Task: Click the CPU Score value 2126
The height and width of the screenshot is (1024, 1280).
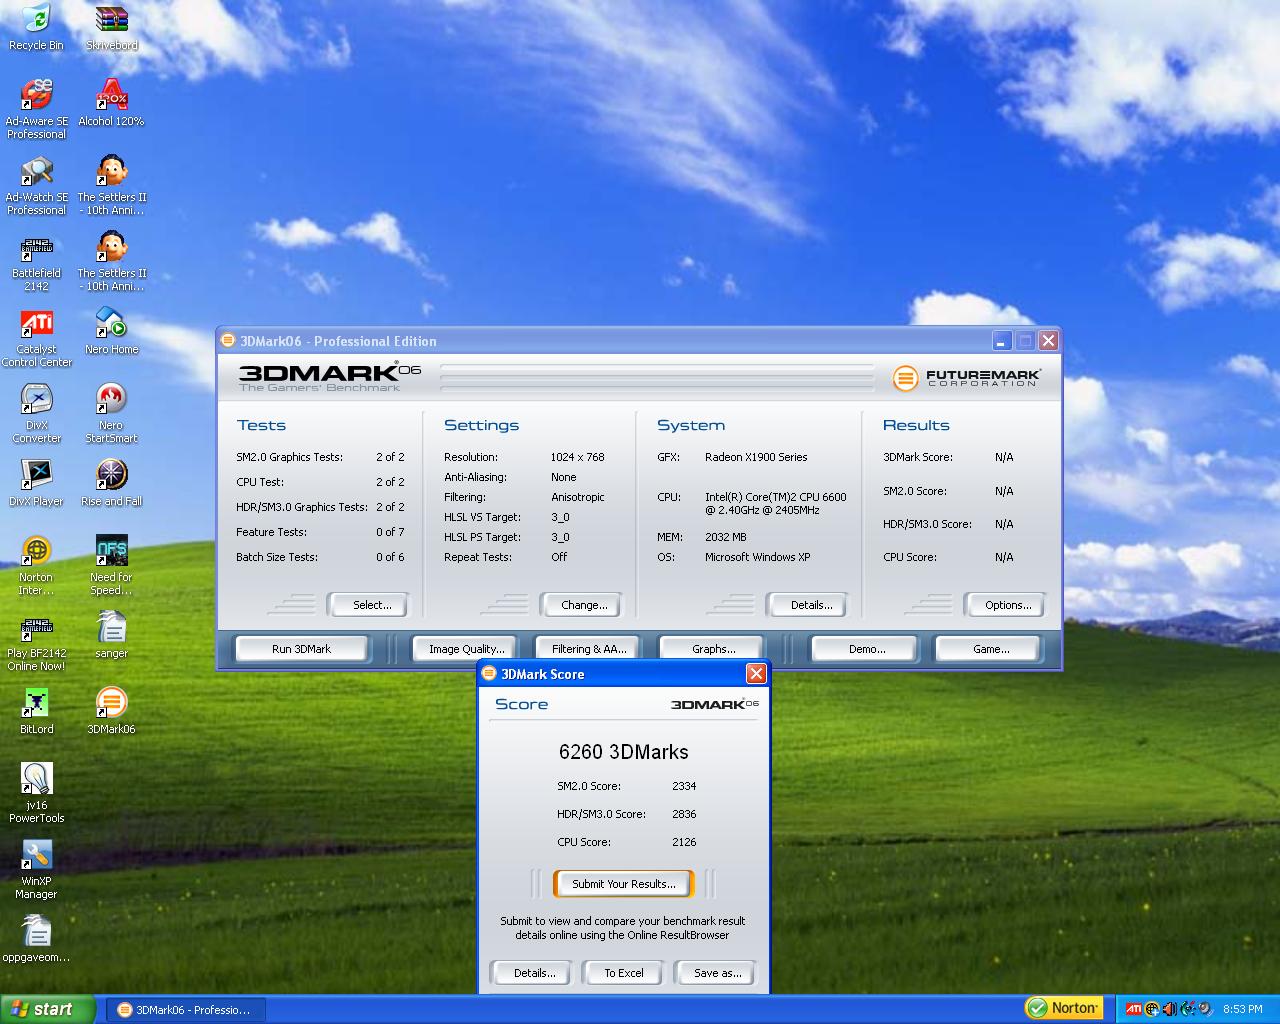Action: click(684, 842)
